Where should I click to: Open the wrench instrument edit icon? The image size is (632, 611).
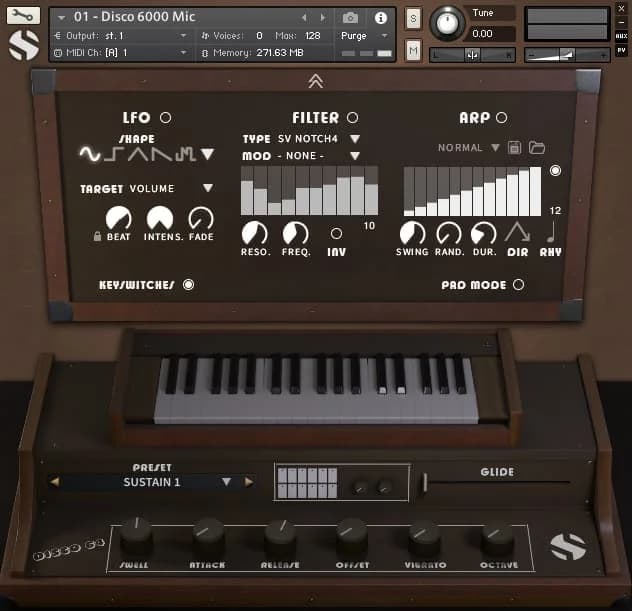(24, 16)
